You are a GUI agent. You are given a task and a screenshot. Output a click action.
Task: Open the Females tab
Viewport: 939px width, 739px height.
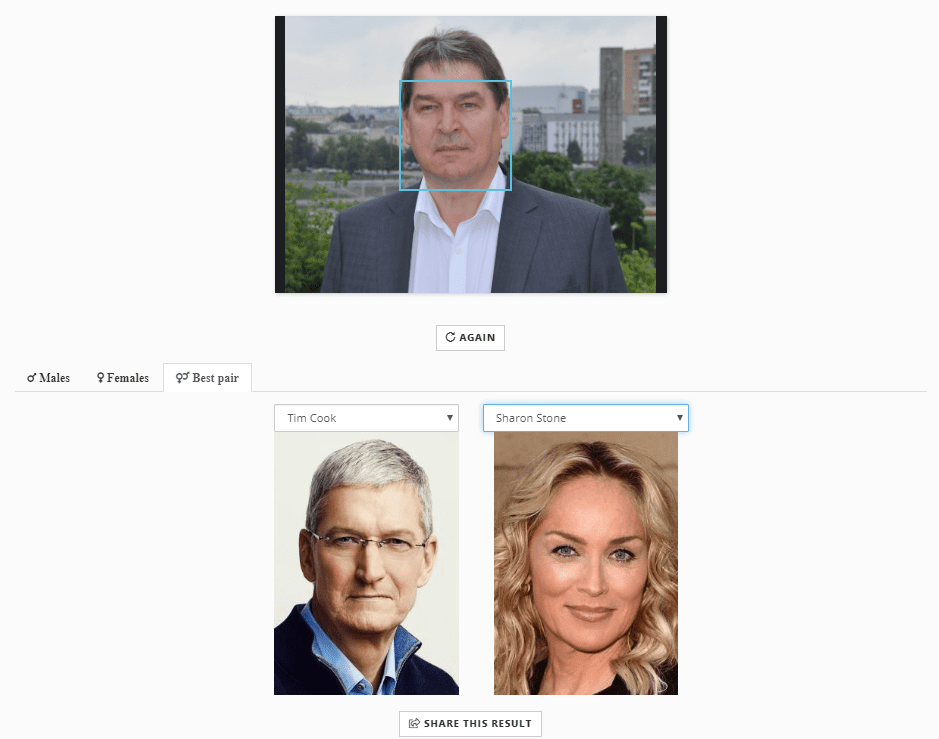pyautogui.click(x=123, y=378)
